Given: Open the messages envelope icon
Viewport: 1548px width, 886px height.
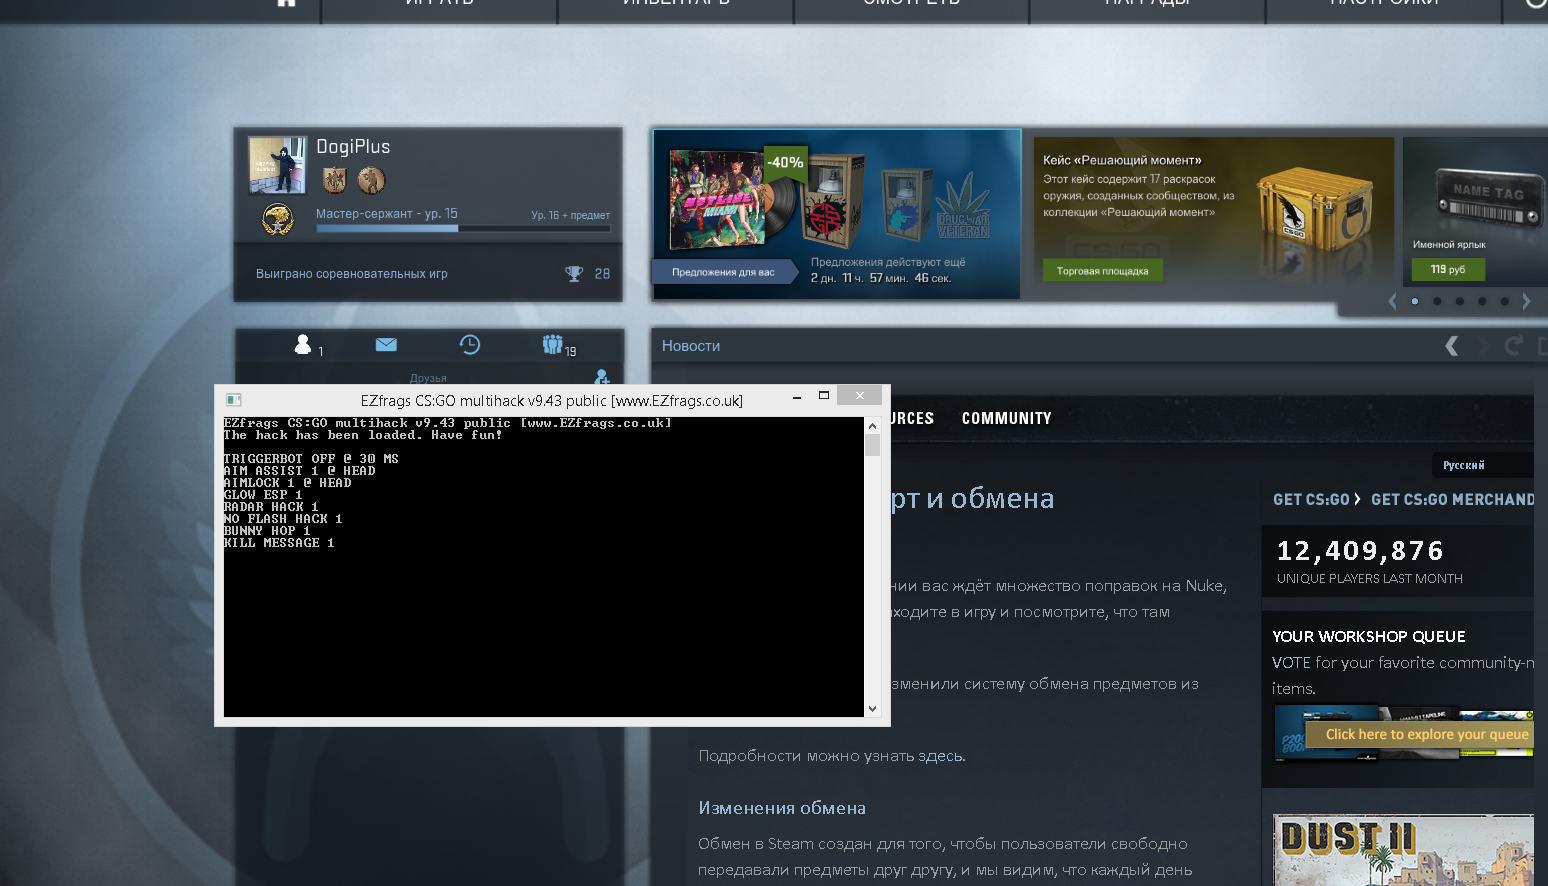Looking at the screenshot, I should coord(386,345).
